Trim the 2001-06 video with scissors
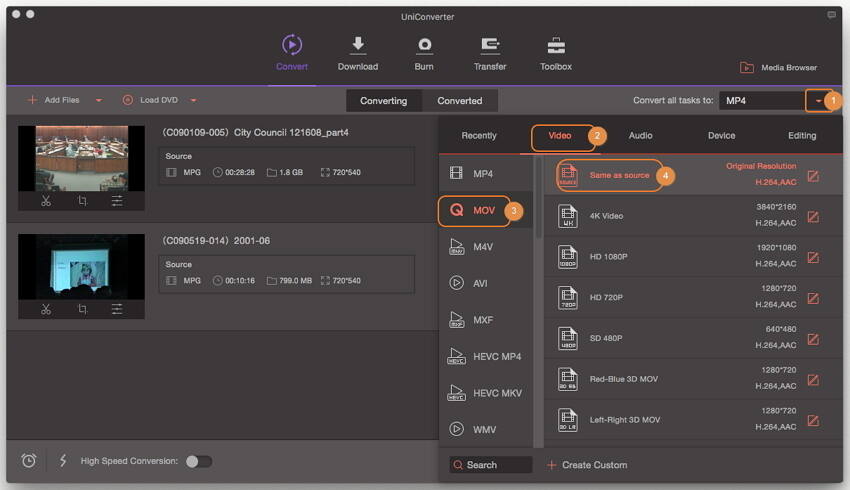This screenshot has width=850, height=490. coord(46,310)
